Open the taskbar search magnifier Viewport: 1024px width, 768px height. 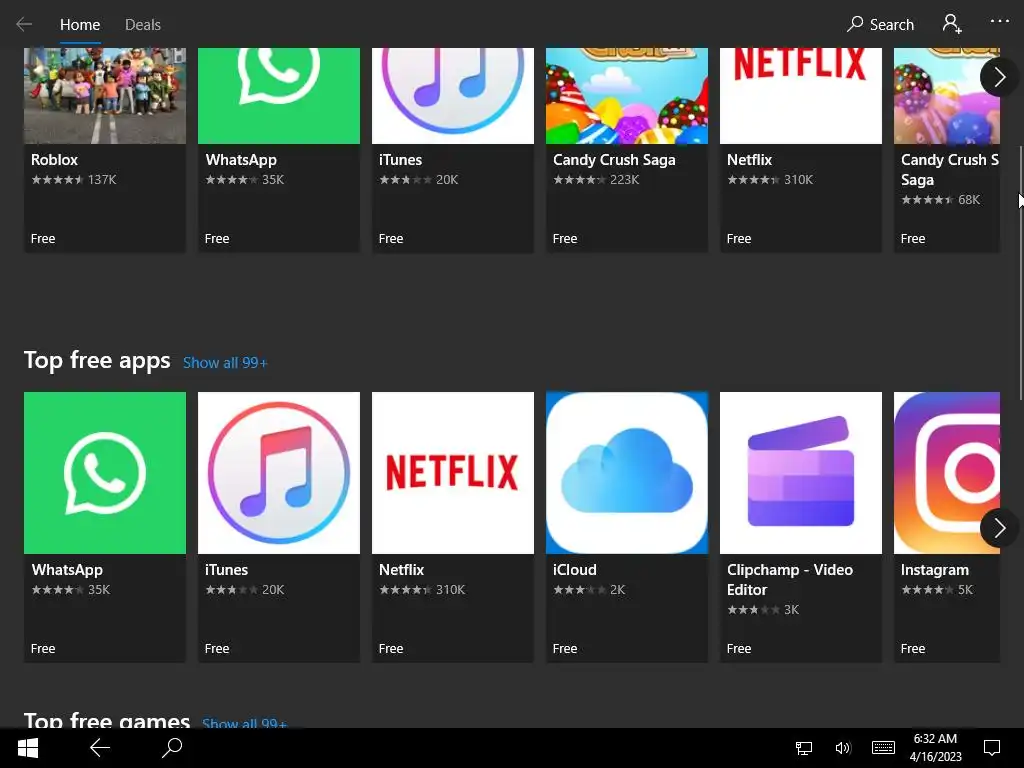coord(171,748)
